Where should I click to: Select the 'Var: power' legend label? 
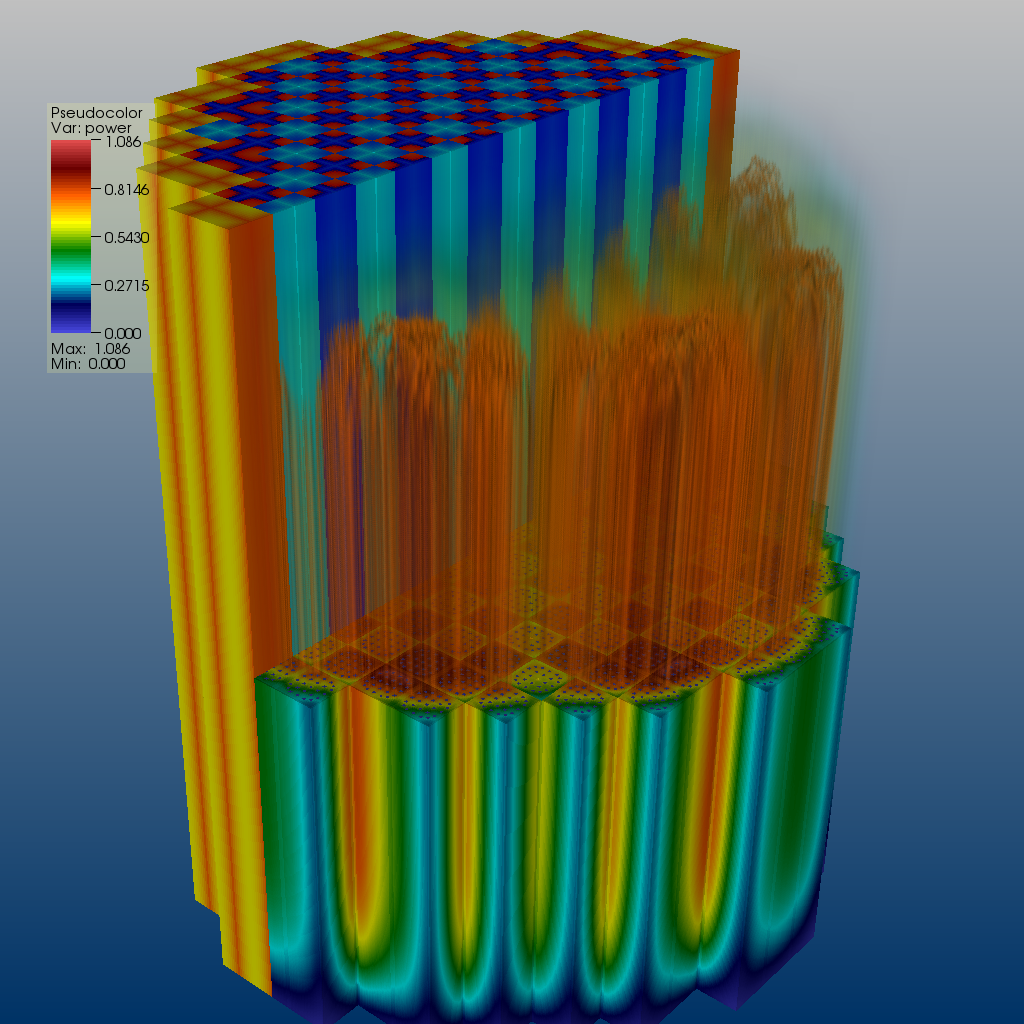90,128
